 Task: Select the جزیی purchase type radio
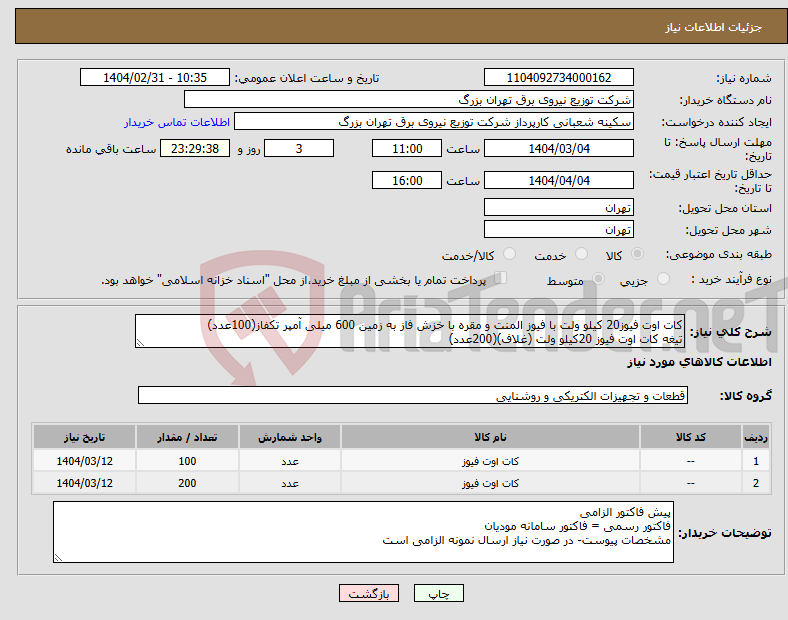pyautogui.click(x=663, y=279)
